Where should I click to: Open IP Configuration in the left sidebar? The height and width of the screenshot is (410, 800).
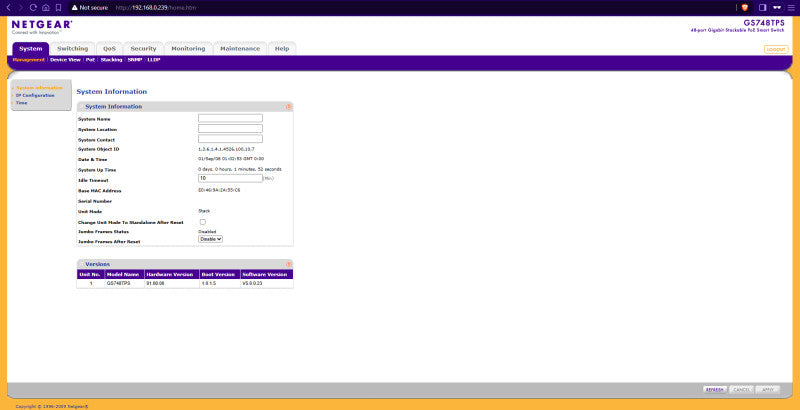click(x=35, y=95)
